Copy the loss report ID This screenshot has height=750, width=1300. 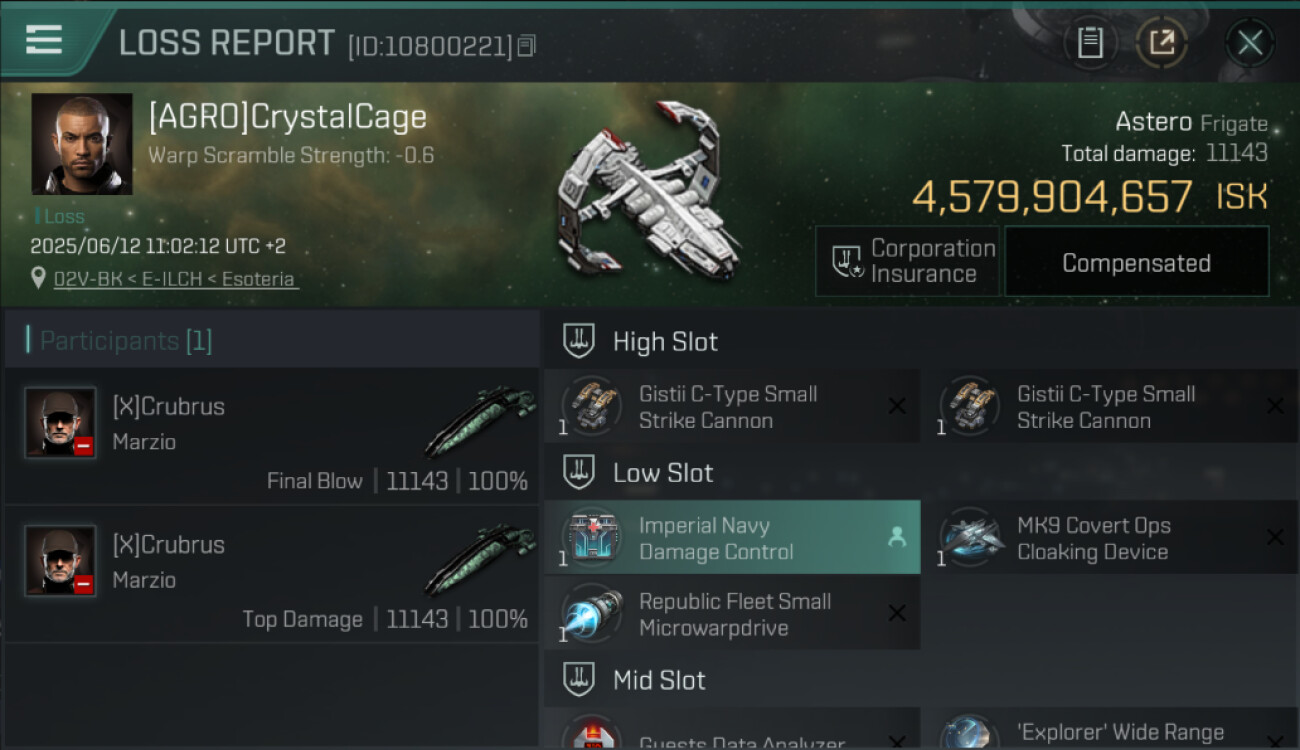point(527,45)
